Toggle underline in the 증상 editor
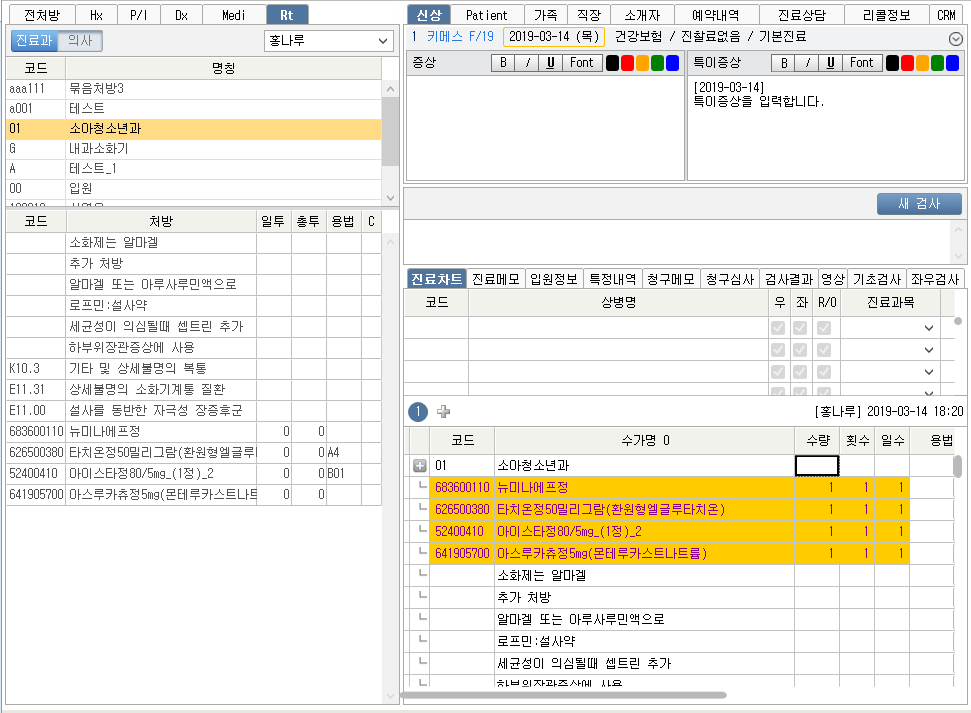The height and width of the screenshot is (713, 971). [x=551, y=63]
